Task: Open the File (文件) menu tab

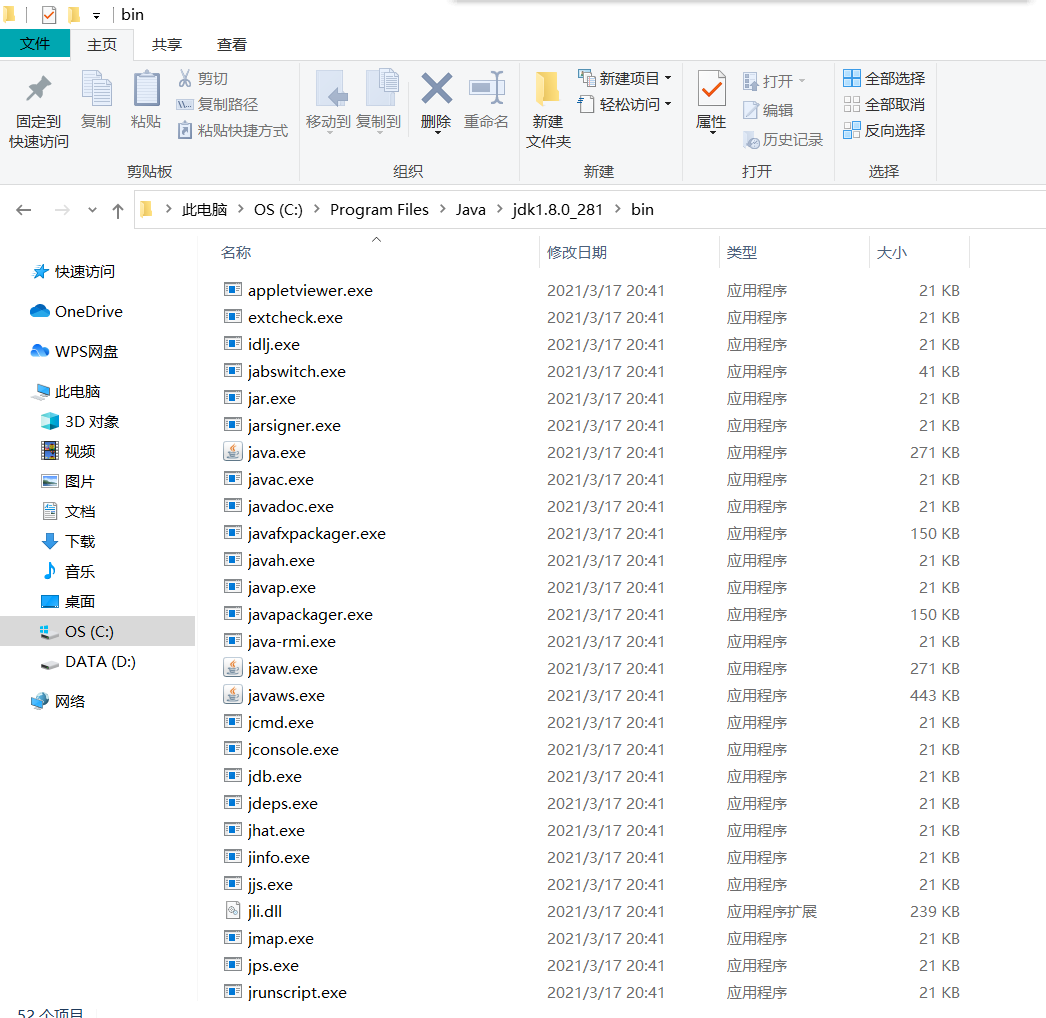Action: (35, 44)
